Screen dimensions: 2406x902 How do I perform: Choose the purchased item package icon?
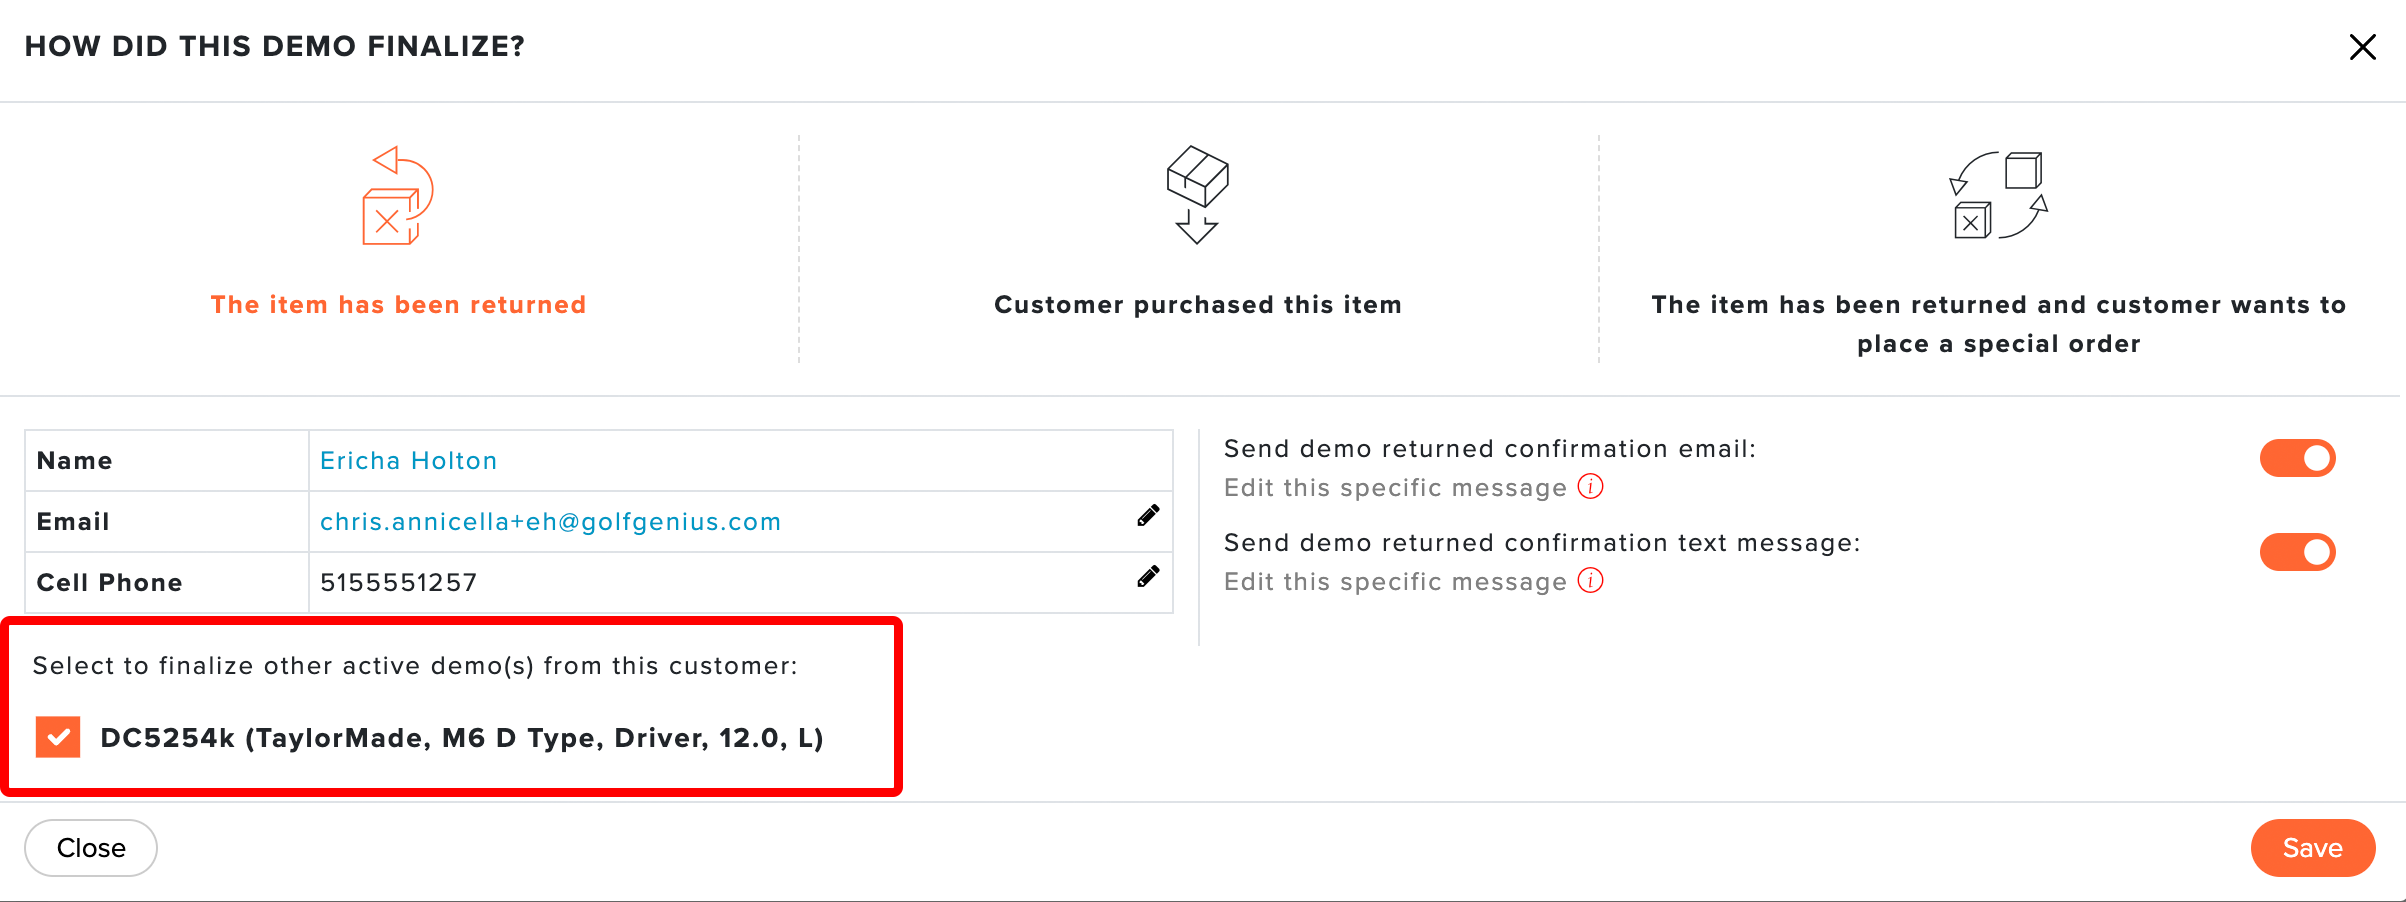[1197, 195]
